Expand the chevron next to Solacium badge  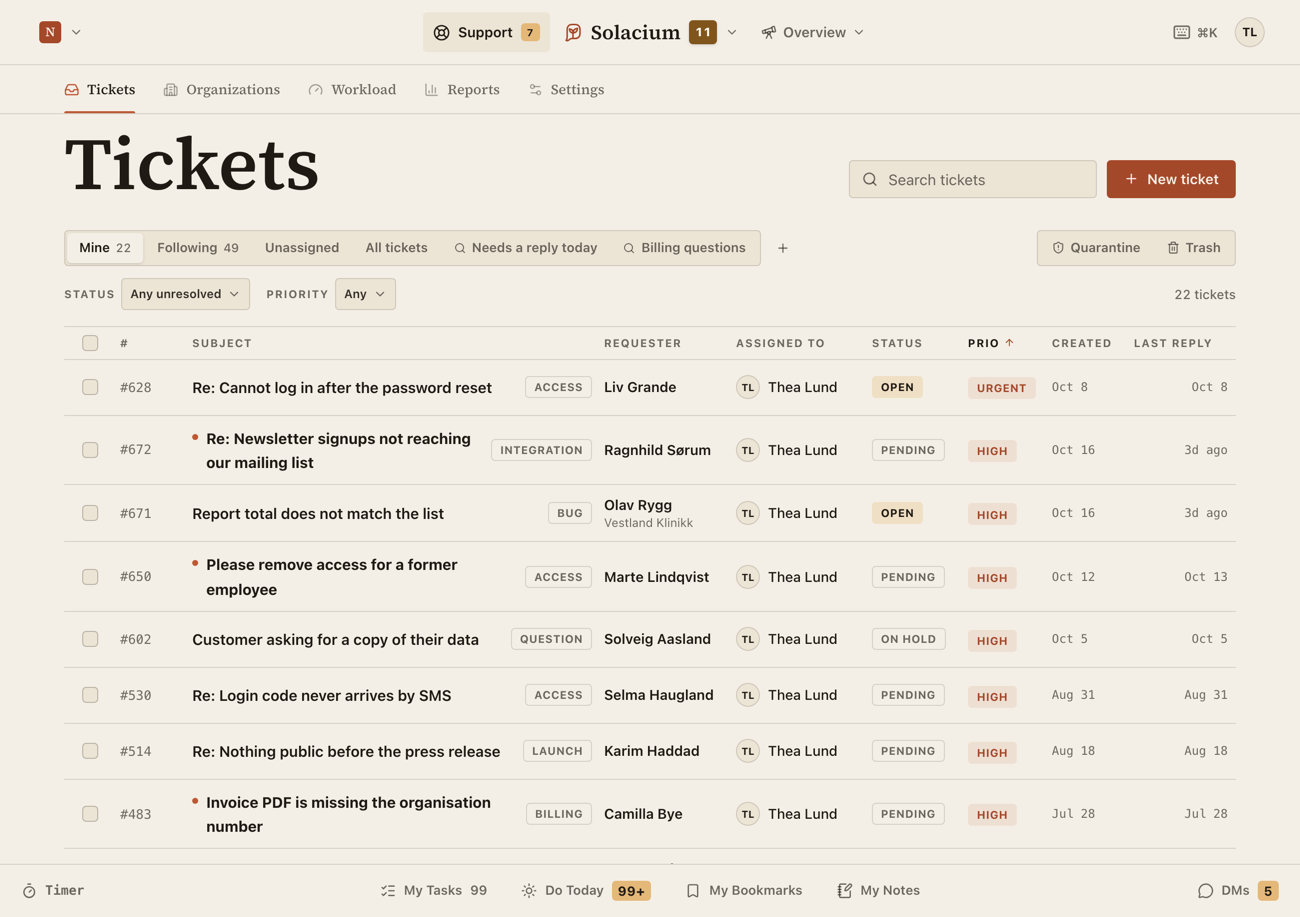coord(732,32)
